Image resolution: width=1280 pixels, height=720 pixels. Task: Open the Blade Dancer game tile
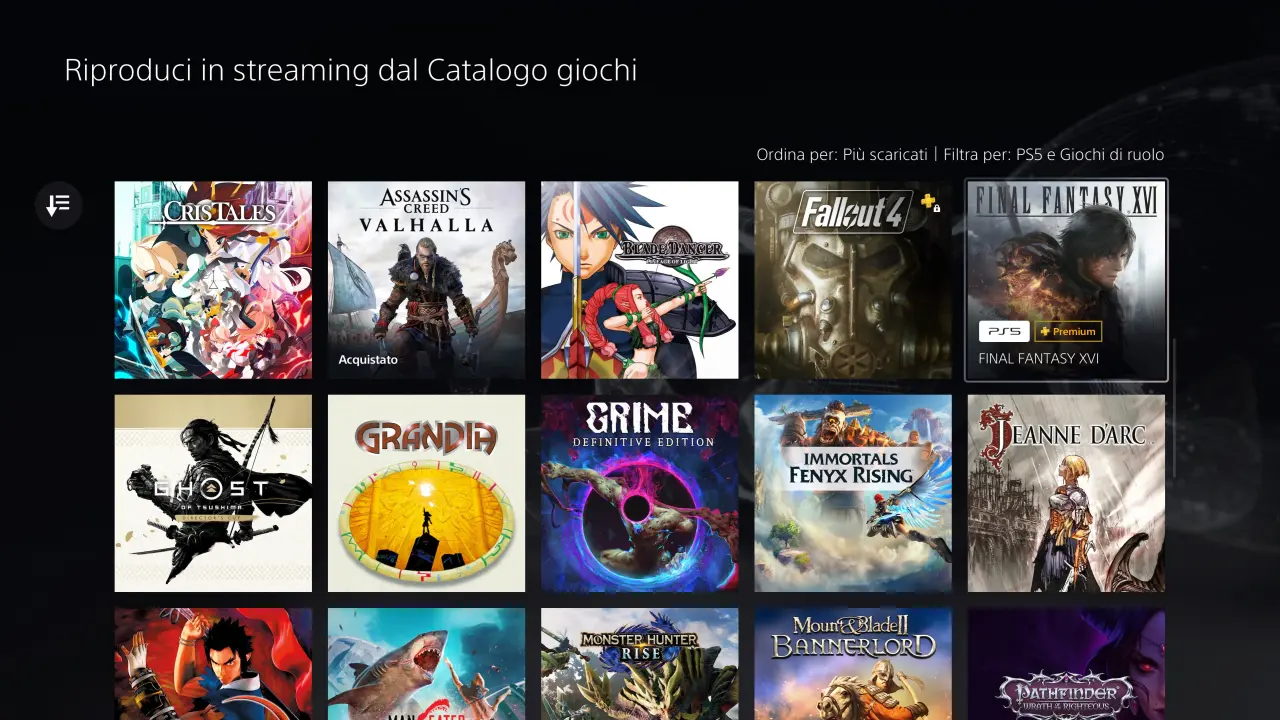(640, 280)
